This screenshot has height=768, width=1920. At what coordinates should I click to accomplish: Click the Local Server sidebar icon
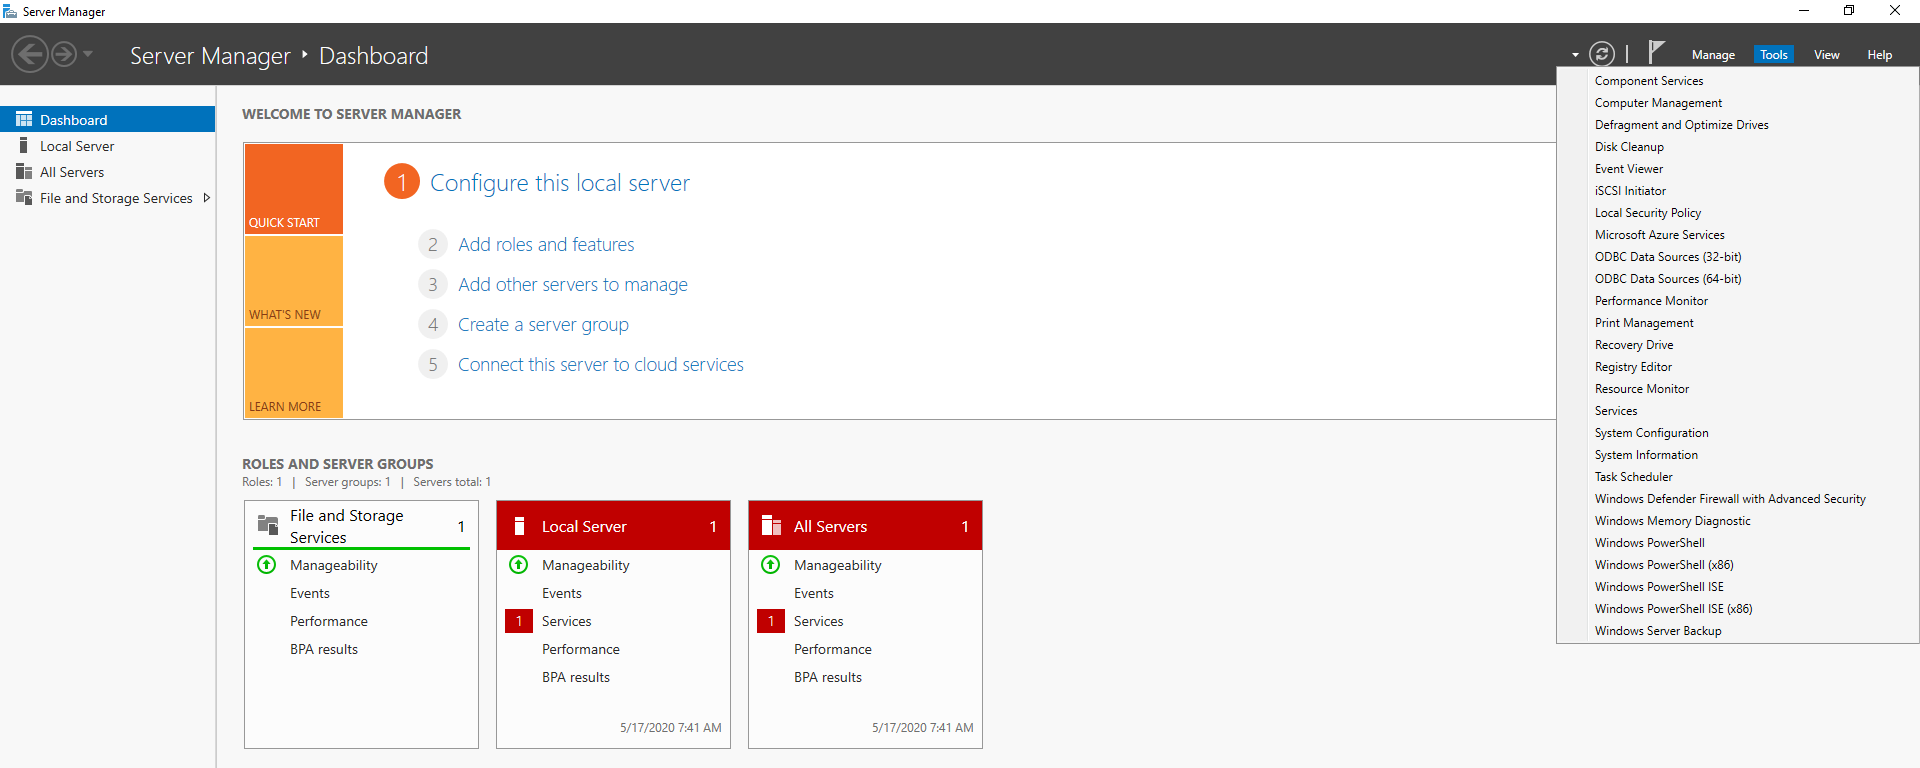click(24, 146)
